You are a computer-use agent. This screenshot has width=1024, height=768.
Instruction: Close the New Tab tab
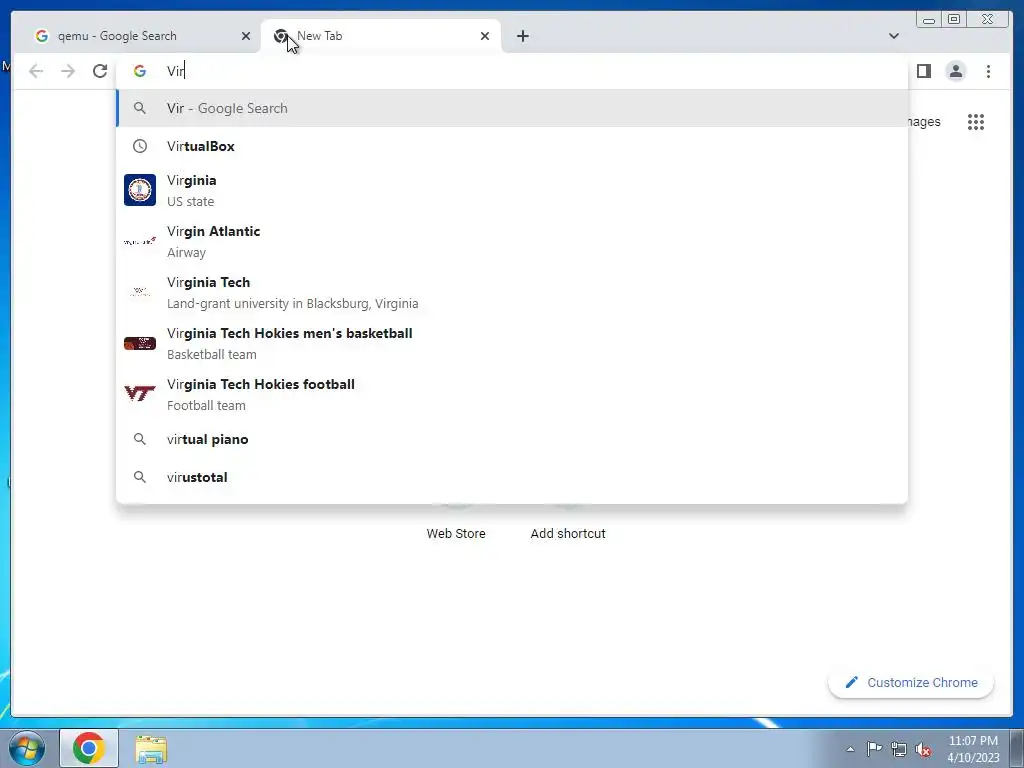pos(485,36)
